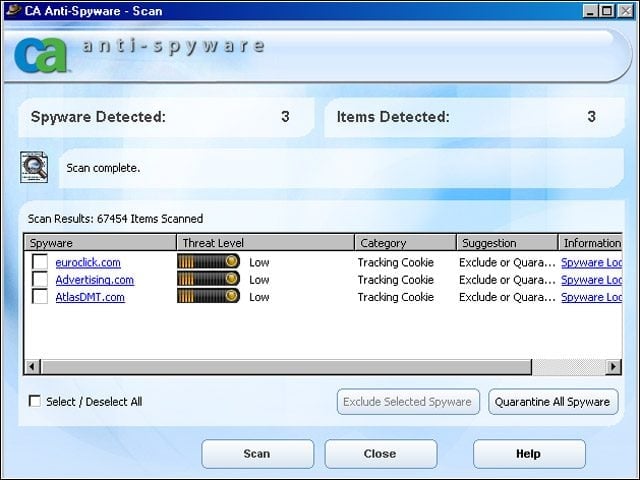Viewport: 640px width, 480px height.
Task: Click the Exclude or Quara... suggestion for Advertising.com
Action: pyautogui.click(x=507, y=280)
